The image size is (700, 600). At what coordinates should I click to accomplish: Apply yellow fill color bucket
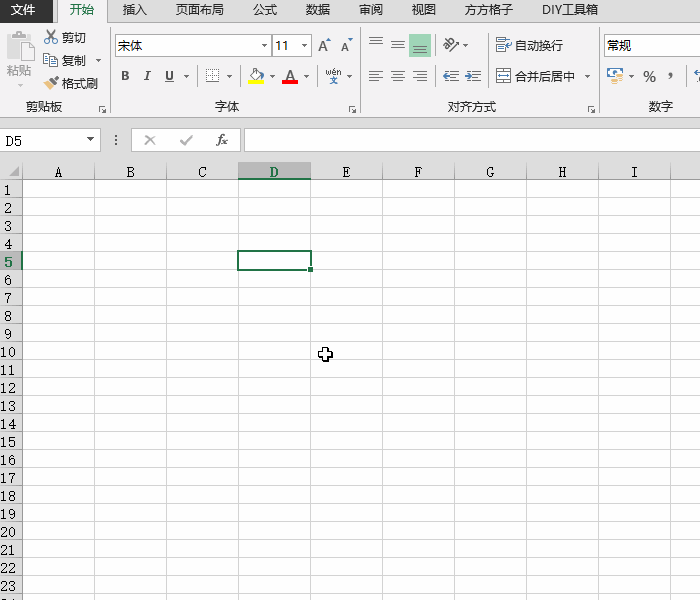pyautogui.click(x=256, y=76)
